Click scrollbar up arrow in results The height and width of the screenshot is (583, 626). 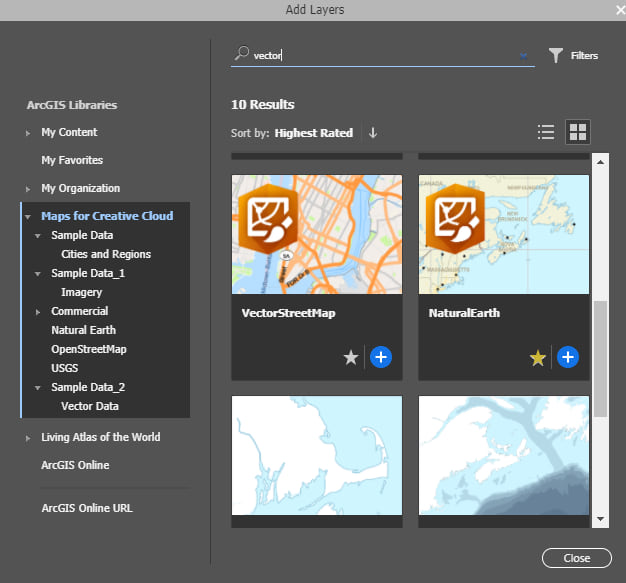(600, 162)
